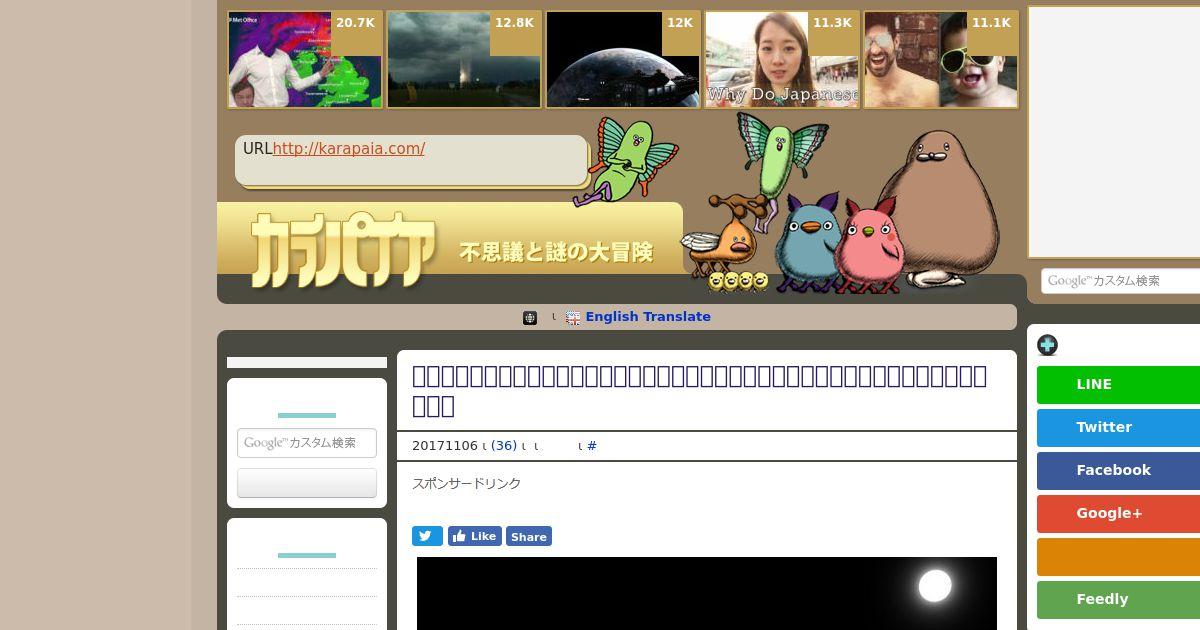
Task: Focus the right-side Google custom search field
Action: point(1120,281)
